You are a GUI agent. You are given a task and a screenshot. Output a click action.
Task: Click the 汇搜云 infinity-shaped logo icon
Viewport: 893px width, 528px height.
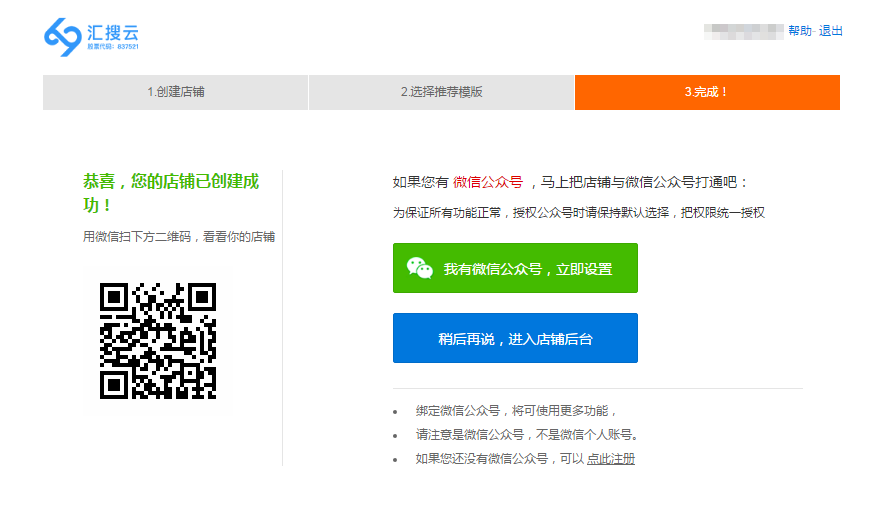(62, 36)
